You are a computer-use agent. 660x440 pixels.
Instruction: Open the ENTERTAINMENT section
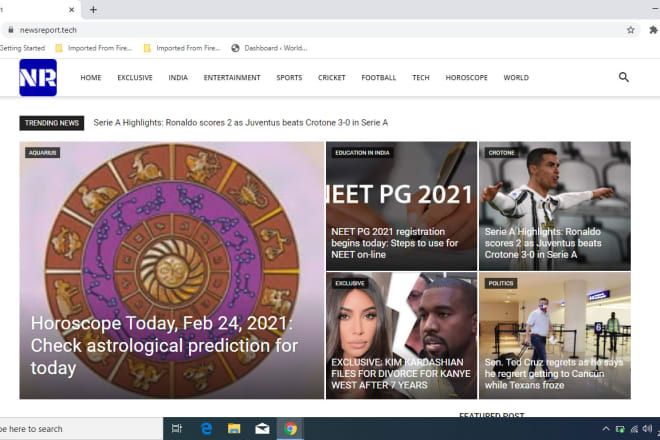(232, 77)
